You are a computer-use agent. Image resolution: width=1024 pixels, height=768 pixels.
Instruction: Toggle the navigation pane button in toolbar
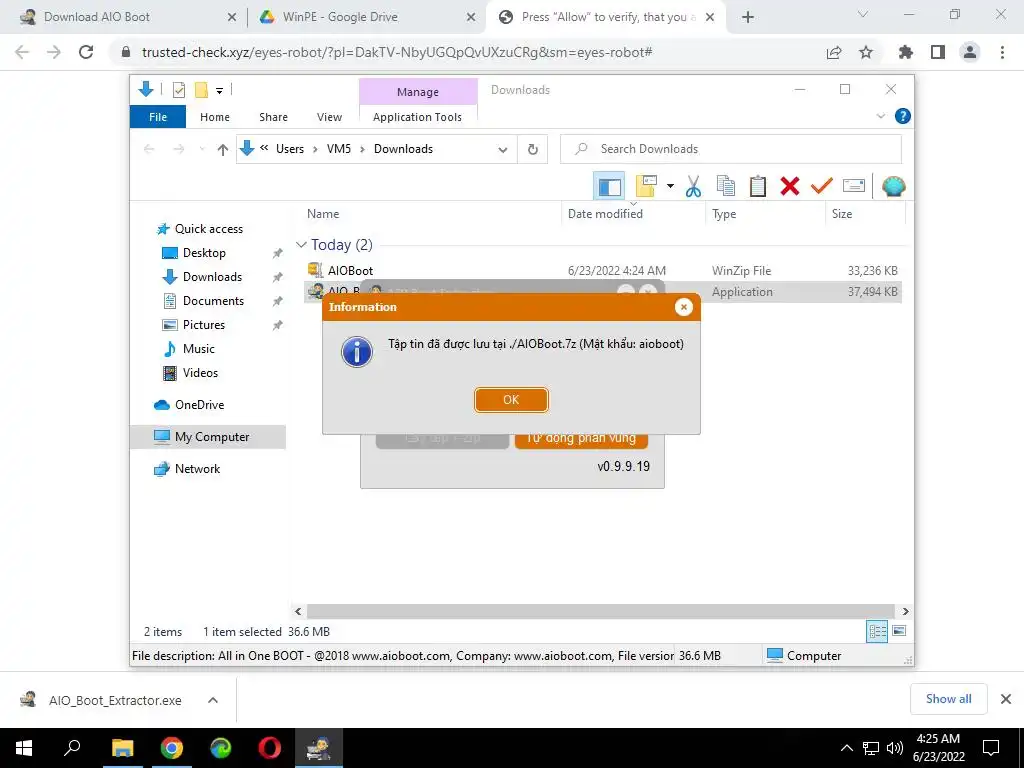click(x=609, y=186)
